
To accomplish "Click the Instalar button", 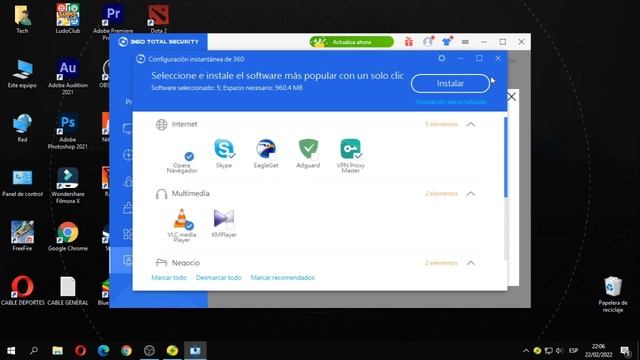I will pos(450,84).
